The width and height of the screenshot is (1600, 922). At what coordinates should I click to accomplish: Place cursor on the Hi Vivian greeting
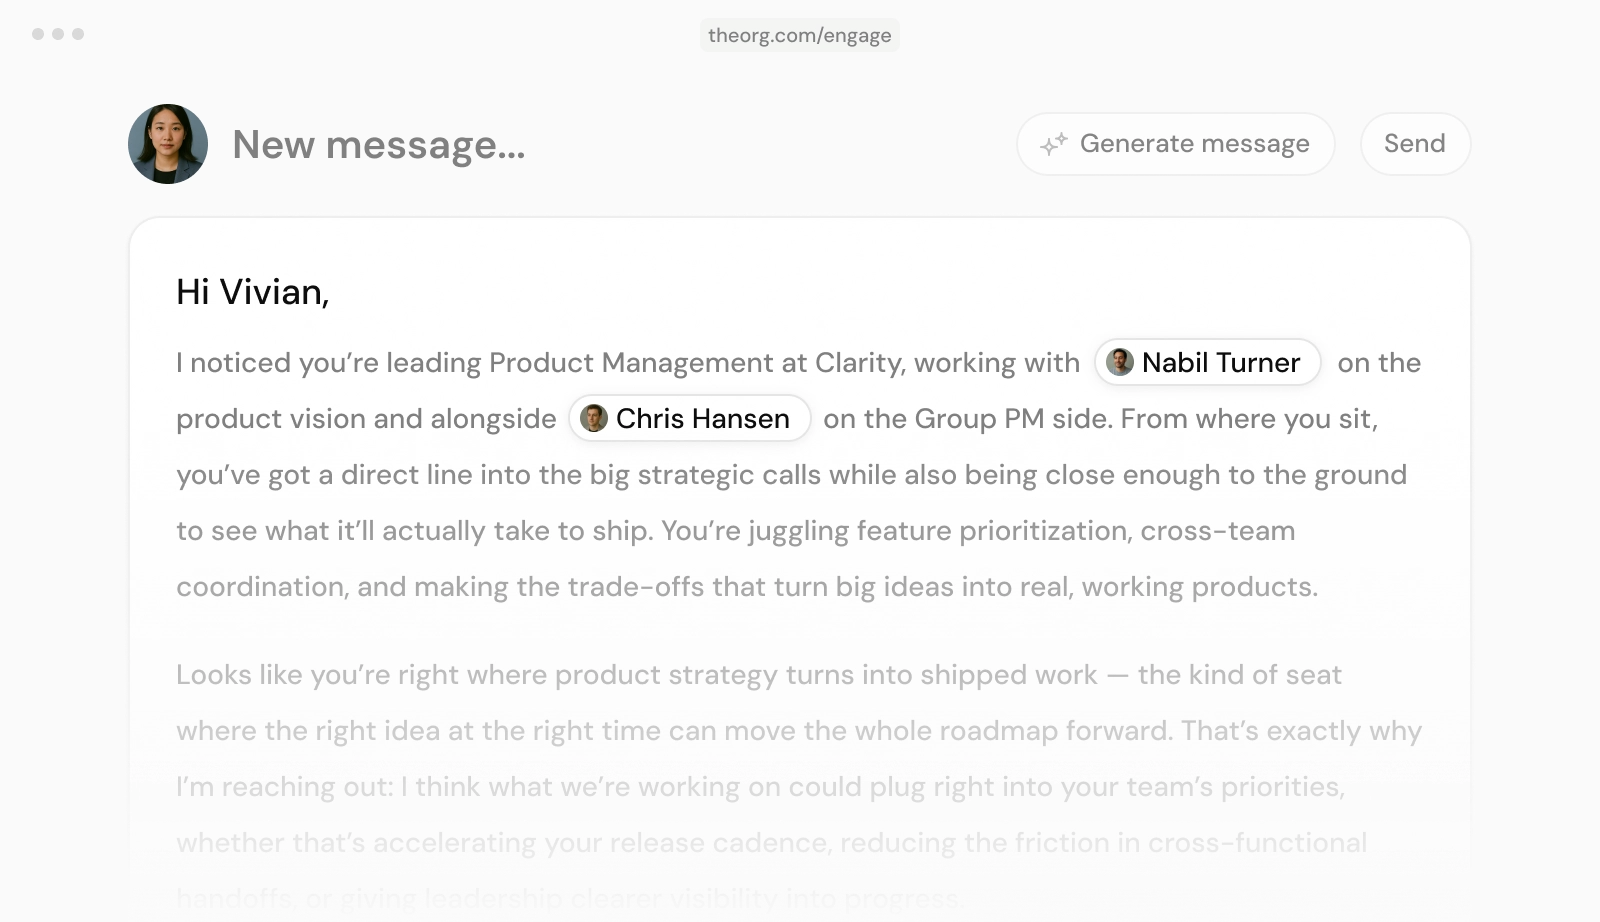click(253, 292)
